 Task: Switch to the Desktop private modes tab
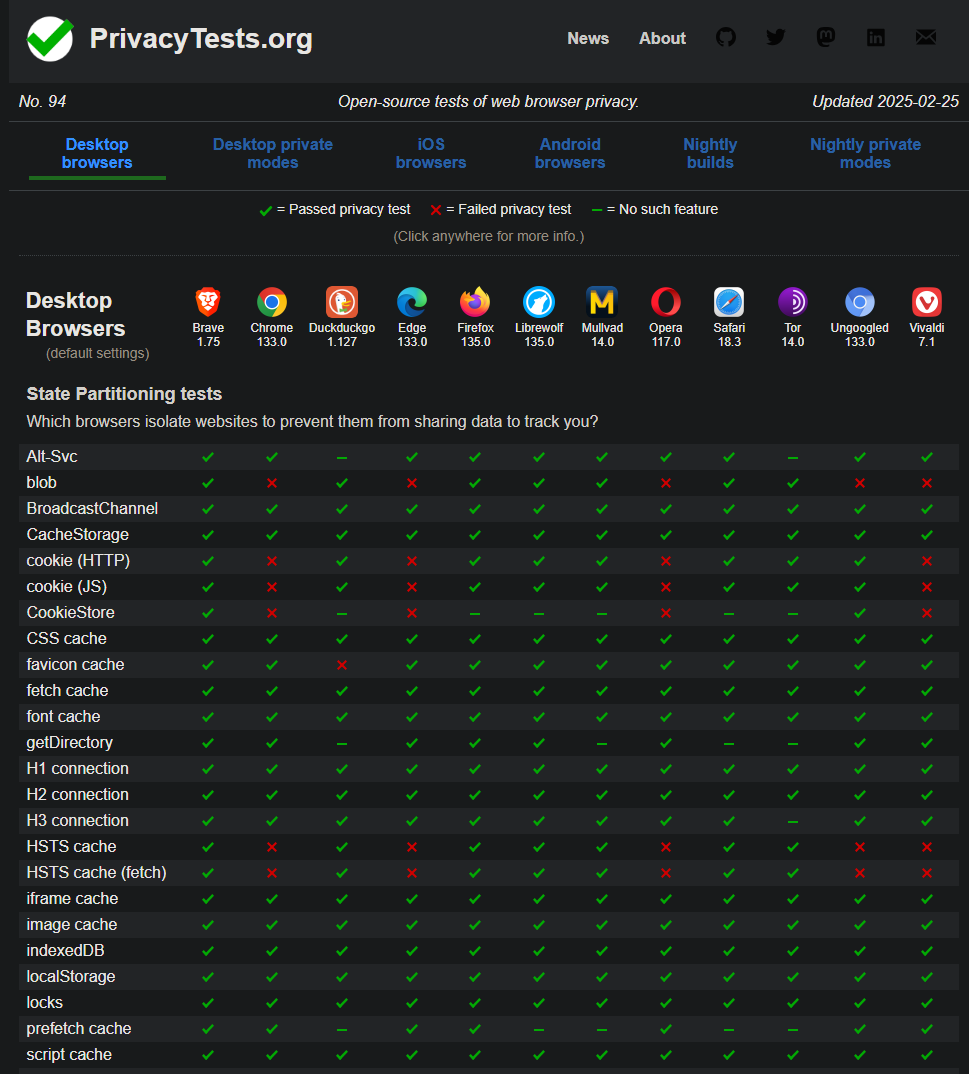point(272,153)
